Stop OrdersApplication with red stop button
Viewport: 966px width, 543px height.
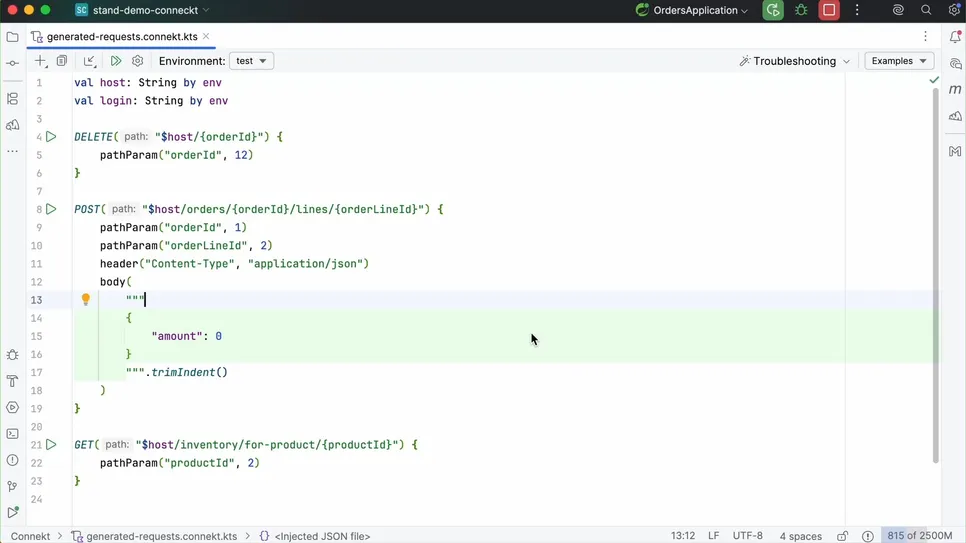(829, 10)
